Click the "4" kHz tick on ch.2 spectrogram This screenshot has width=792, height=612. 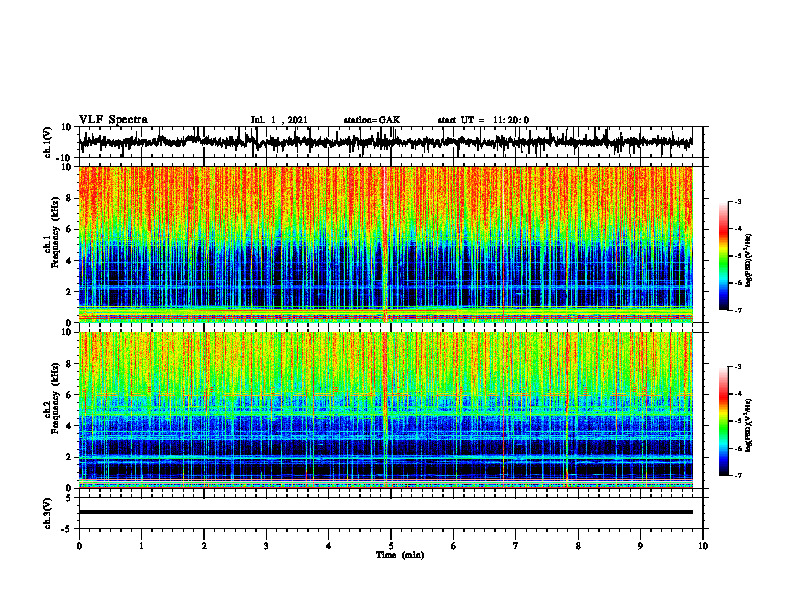[x=69, y=426]
